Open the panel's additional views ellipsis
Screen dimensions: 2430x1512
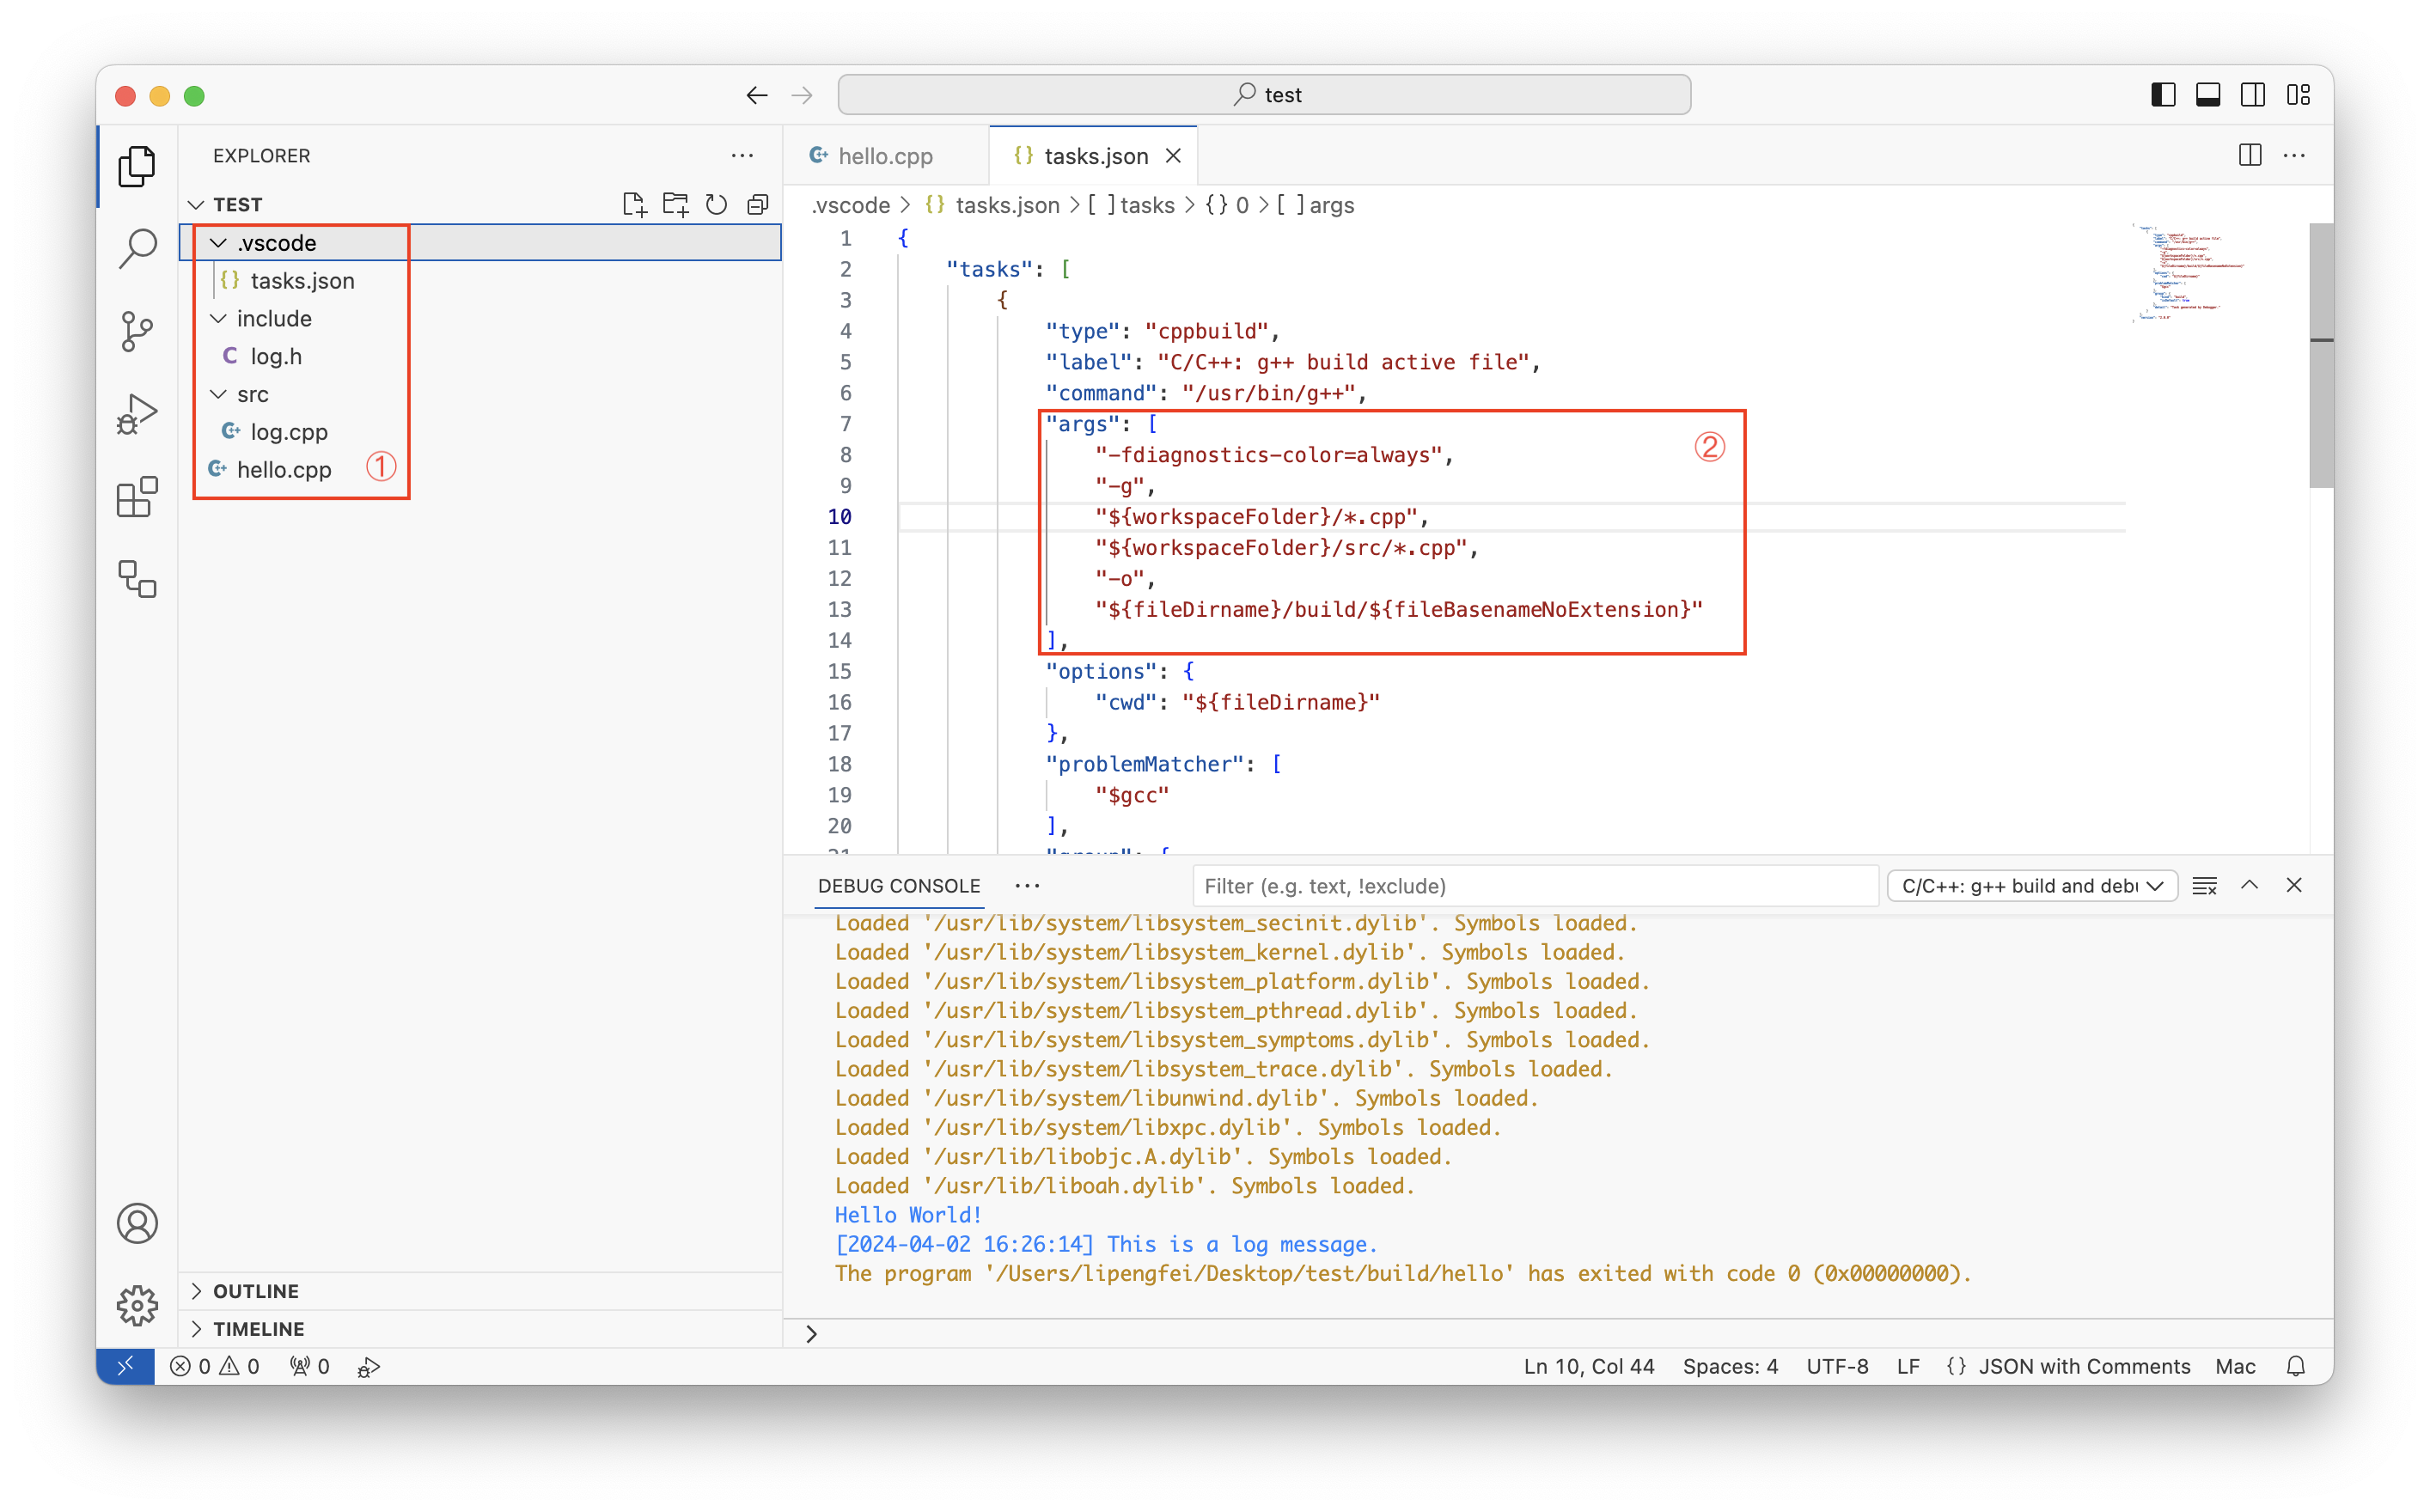(x=1027, y=886)
